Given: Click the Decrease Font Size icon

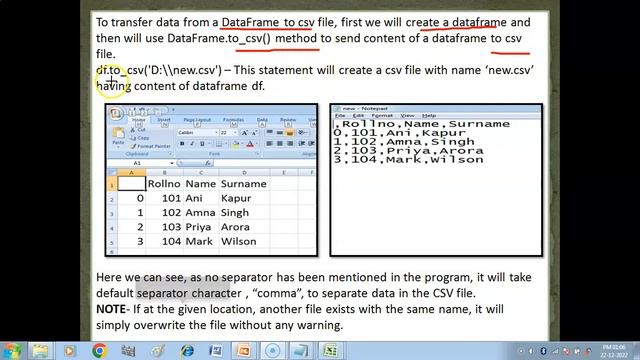Looking at the screenshot, I should 254,133.
